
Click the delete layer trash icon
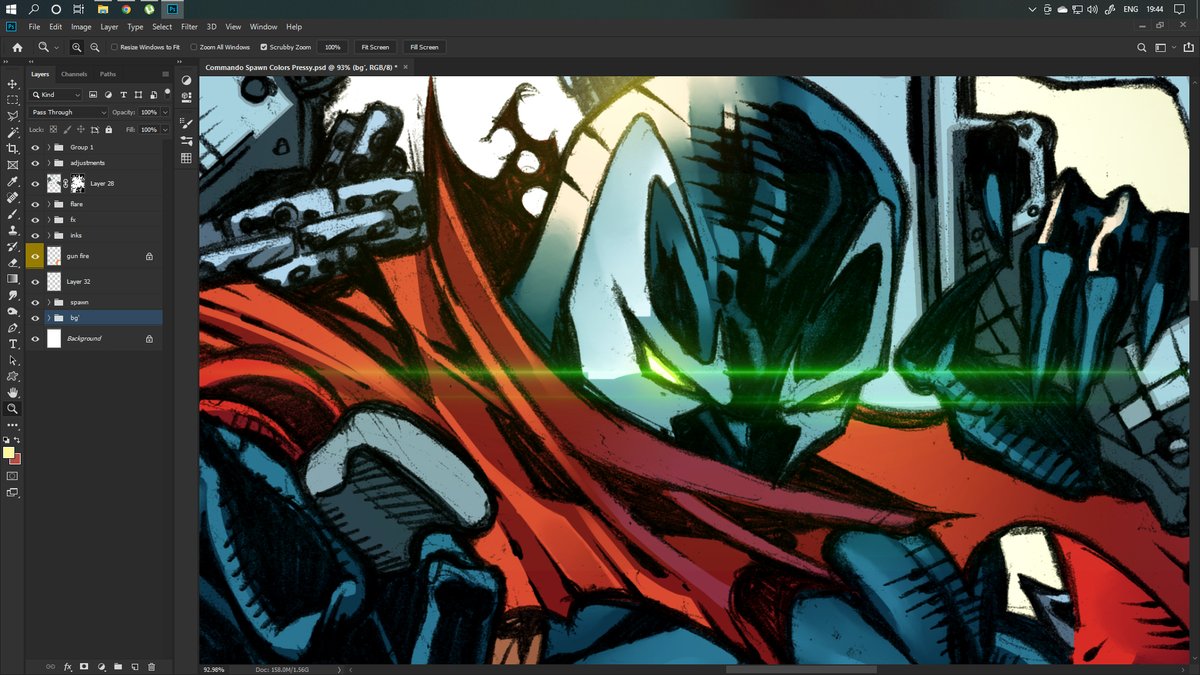(151, 666)
